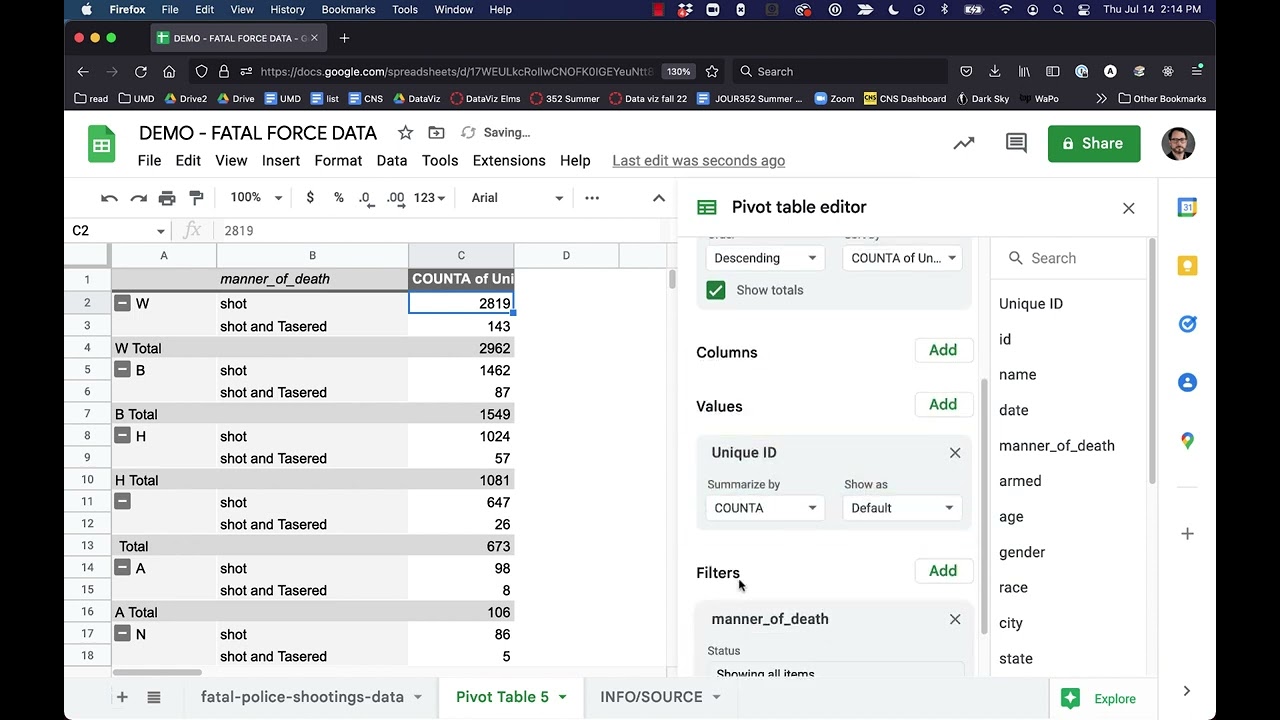Open the activity dashboard trend icon
Screen dimensions: 1280x720
pos(964,144)
